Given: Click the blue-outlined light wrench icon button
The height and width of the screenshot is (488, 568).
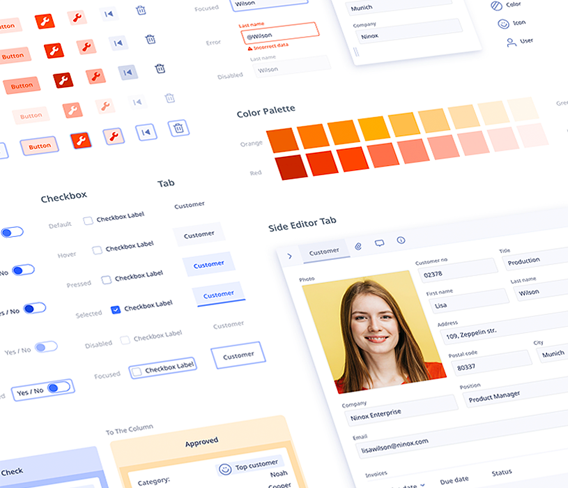Looking at the screenshot, I should [113, 136].
